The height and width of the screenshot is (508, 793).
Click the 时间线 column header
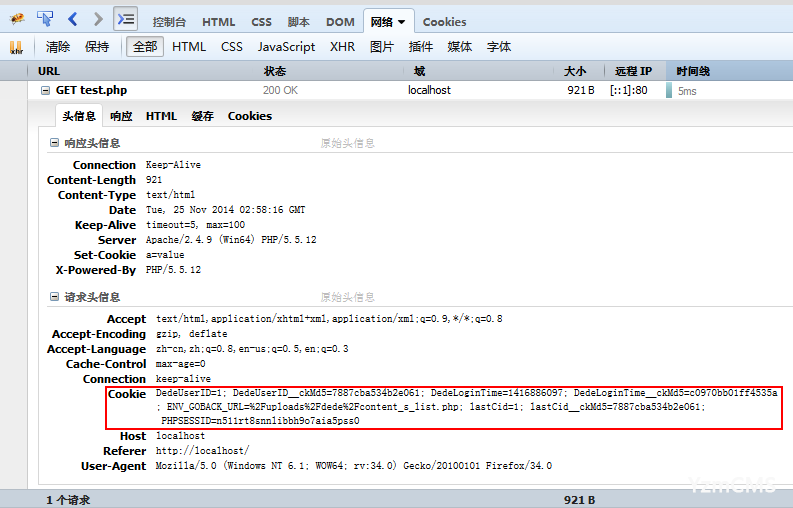click(x=693, y=71)
